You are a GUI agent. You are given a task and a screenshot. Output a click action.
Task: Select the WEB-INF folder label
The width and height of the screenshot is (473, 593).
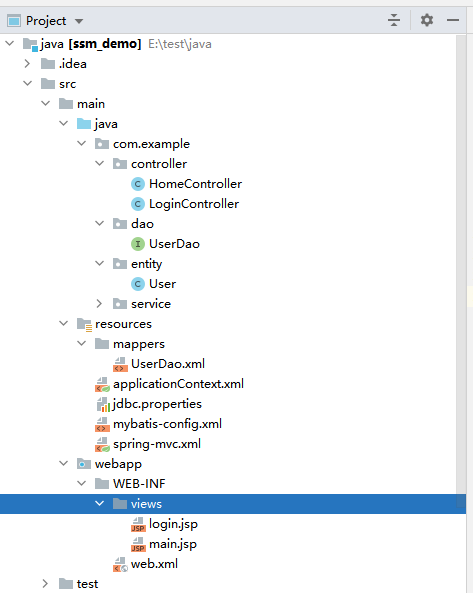[139, 484]
